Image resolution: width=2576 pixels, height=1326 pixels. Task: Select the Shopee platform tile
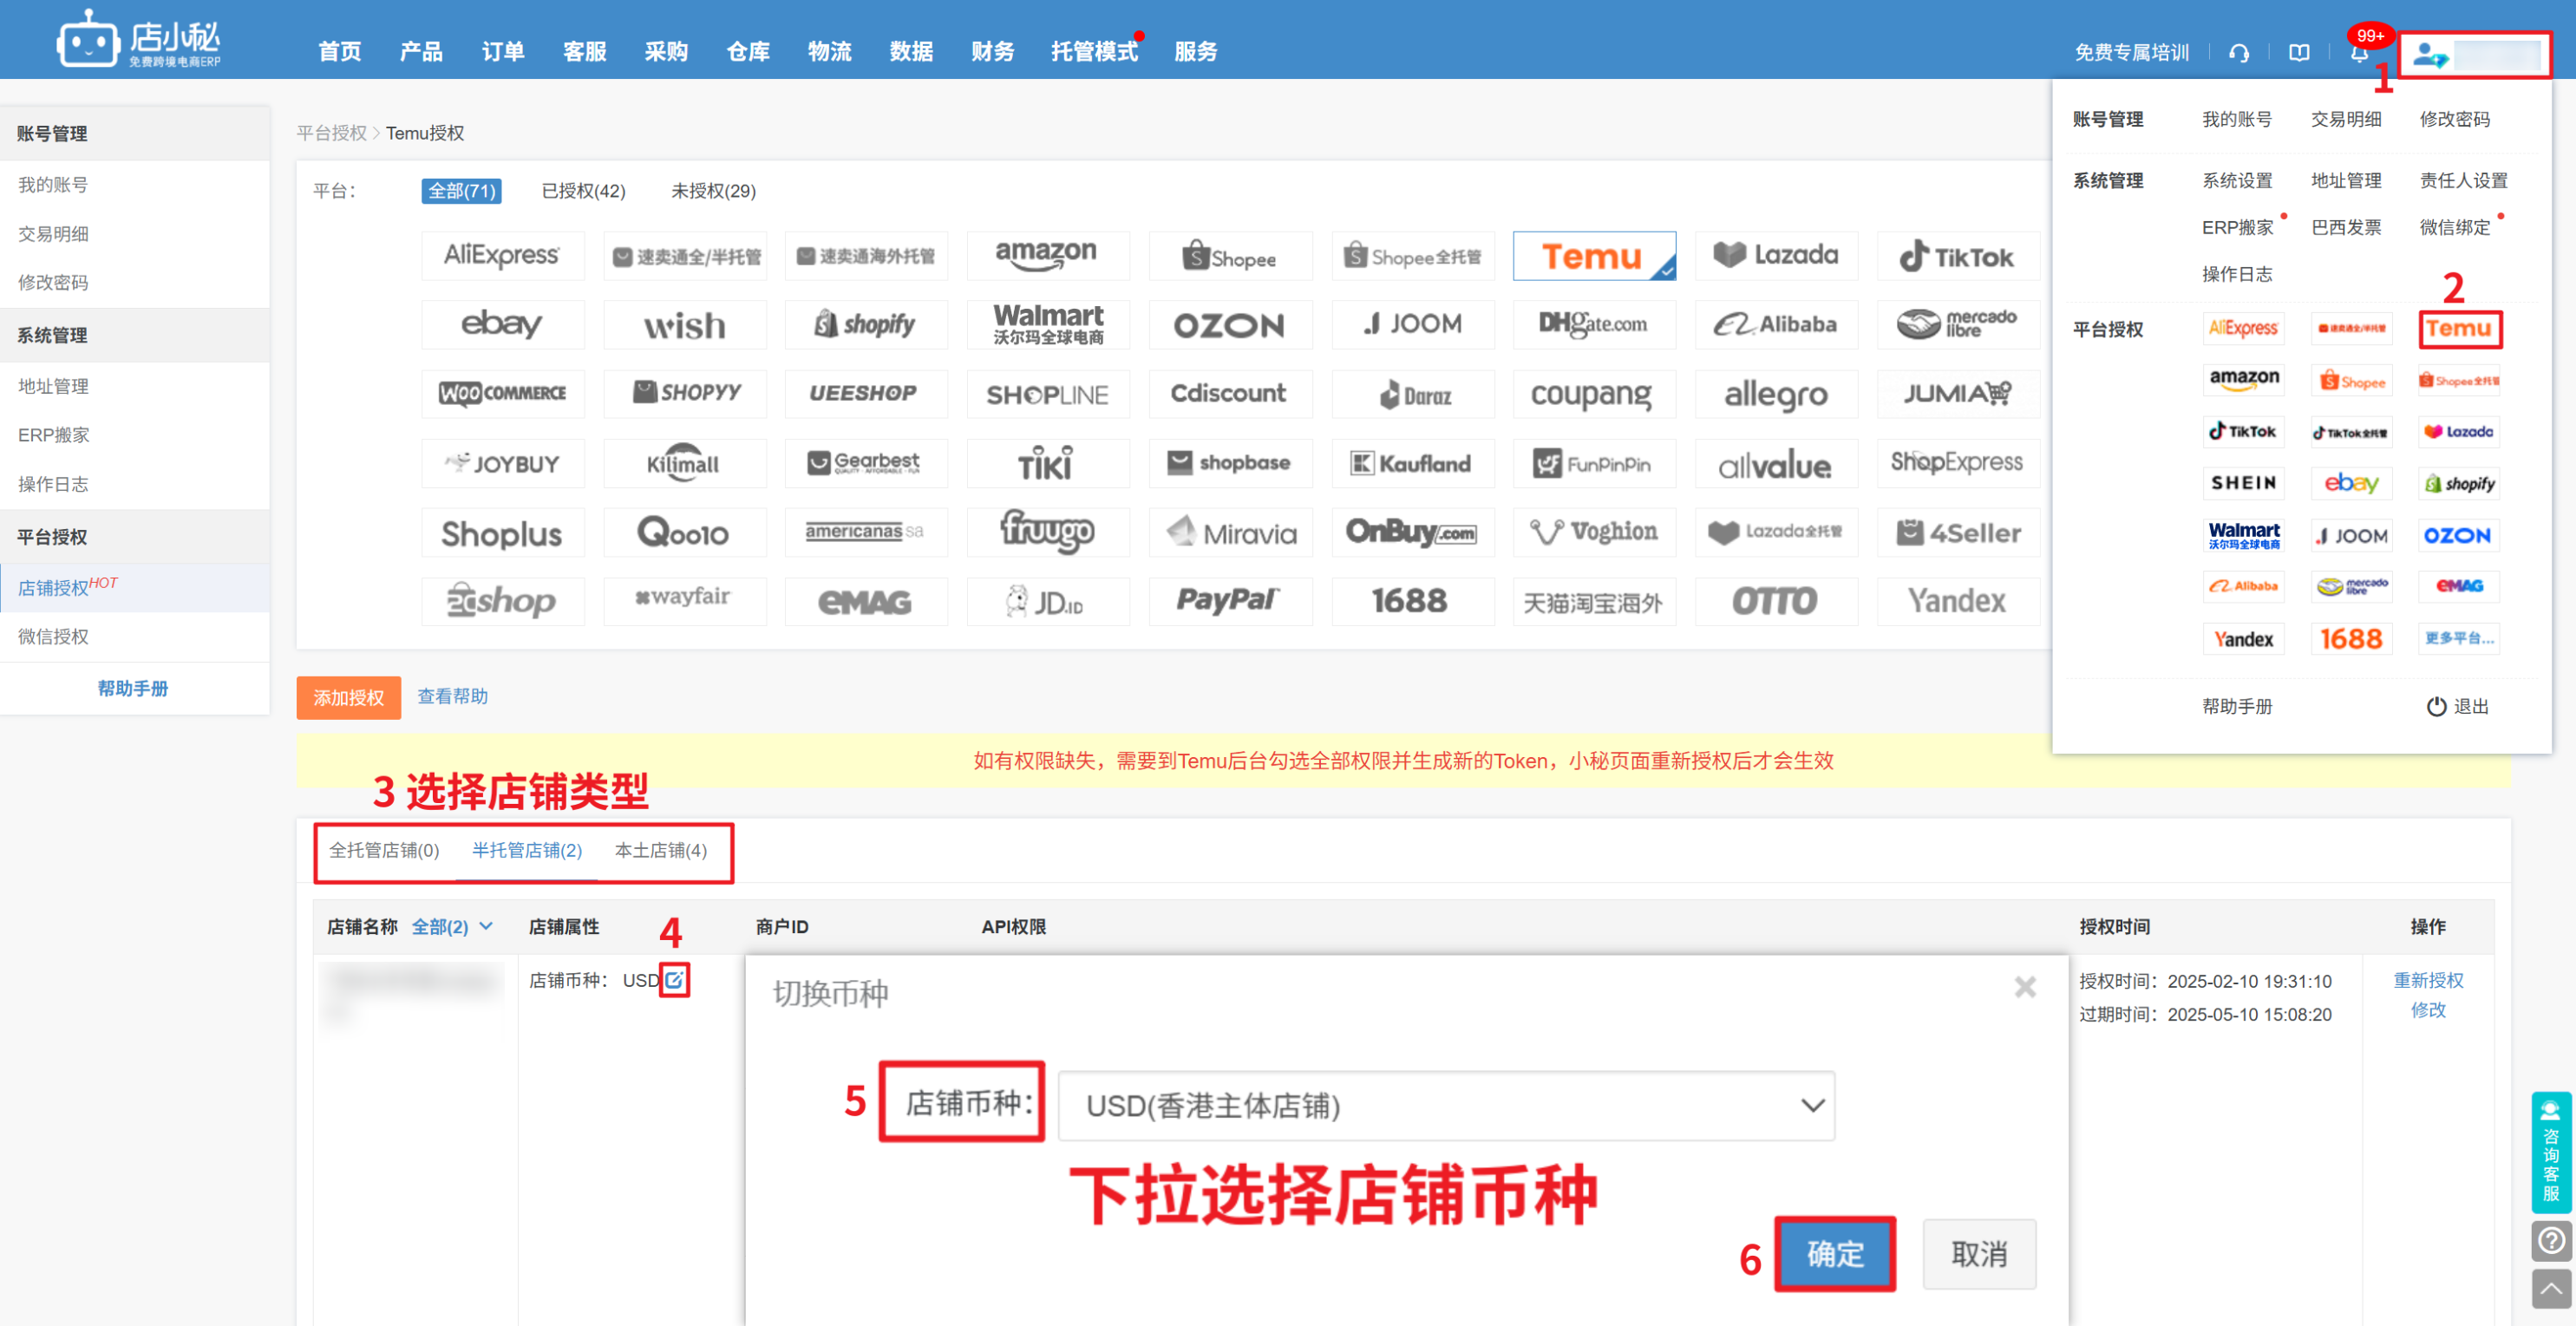click(x=1229, y=257)
